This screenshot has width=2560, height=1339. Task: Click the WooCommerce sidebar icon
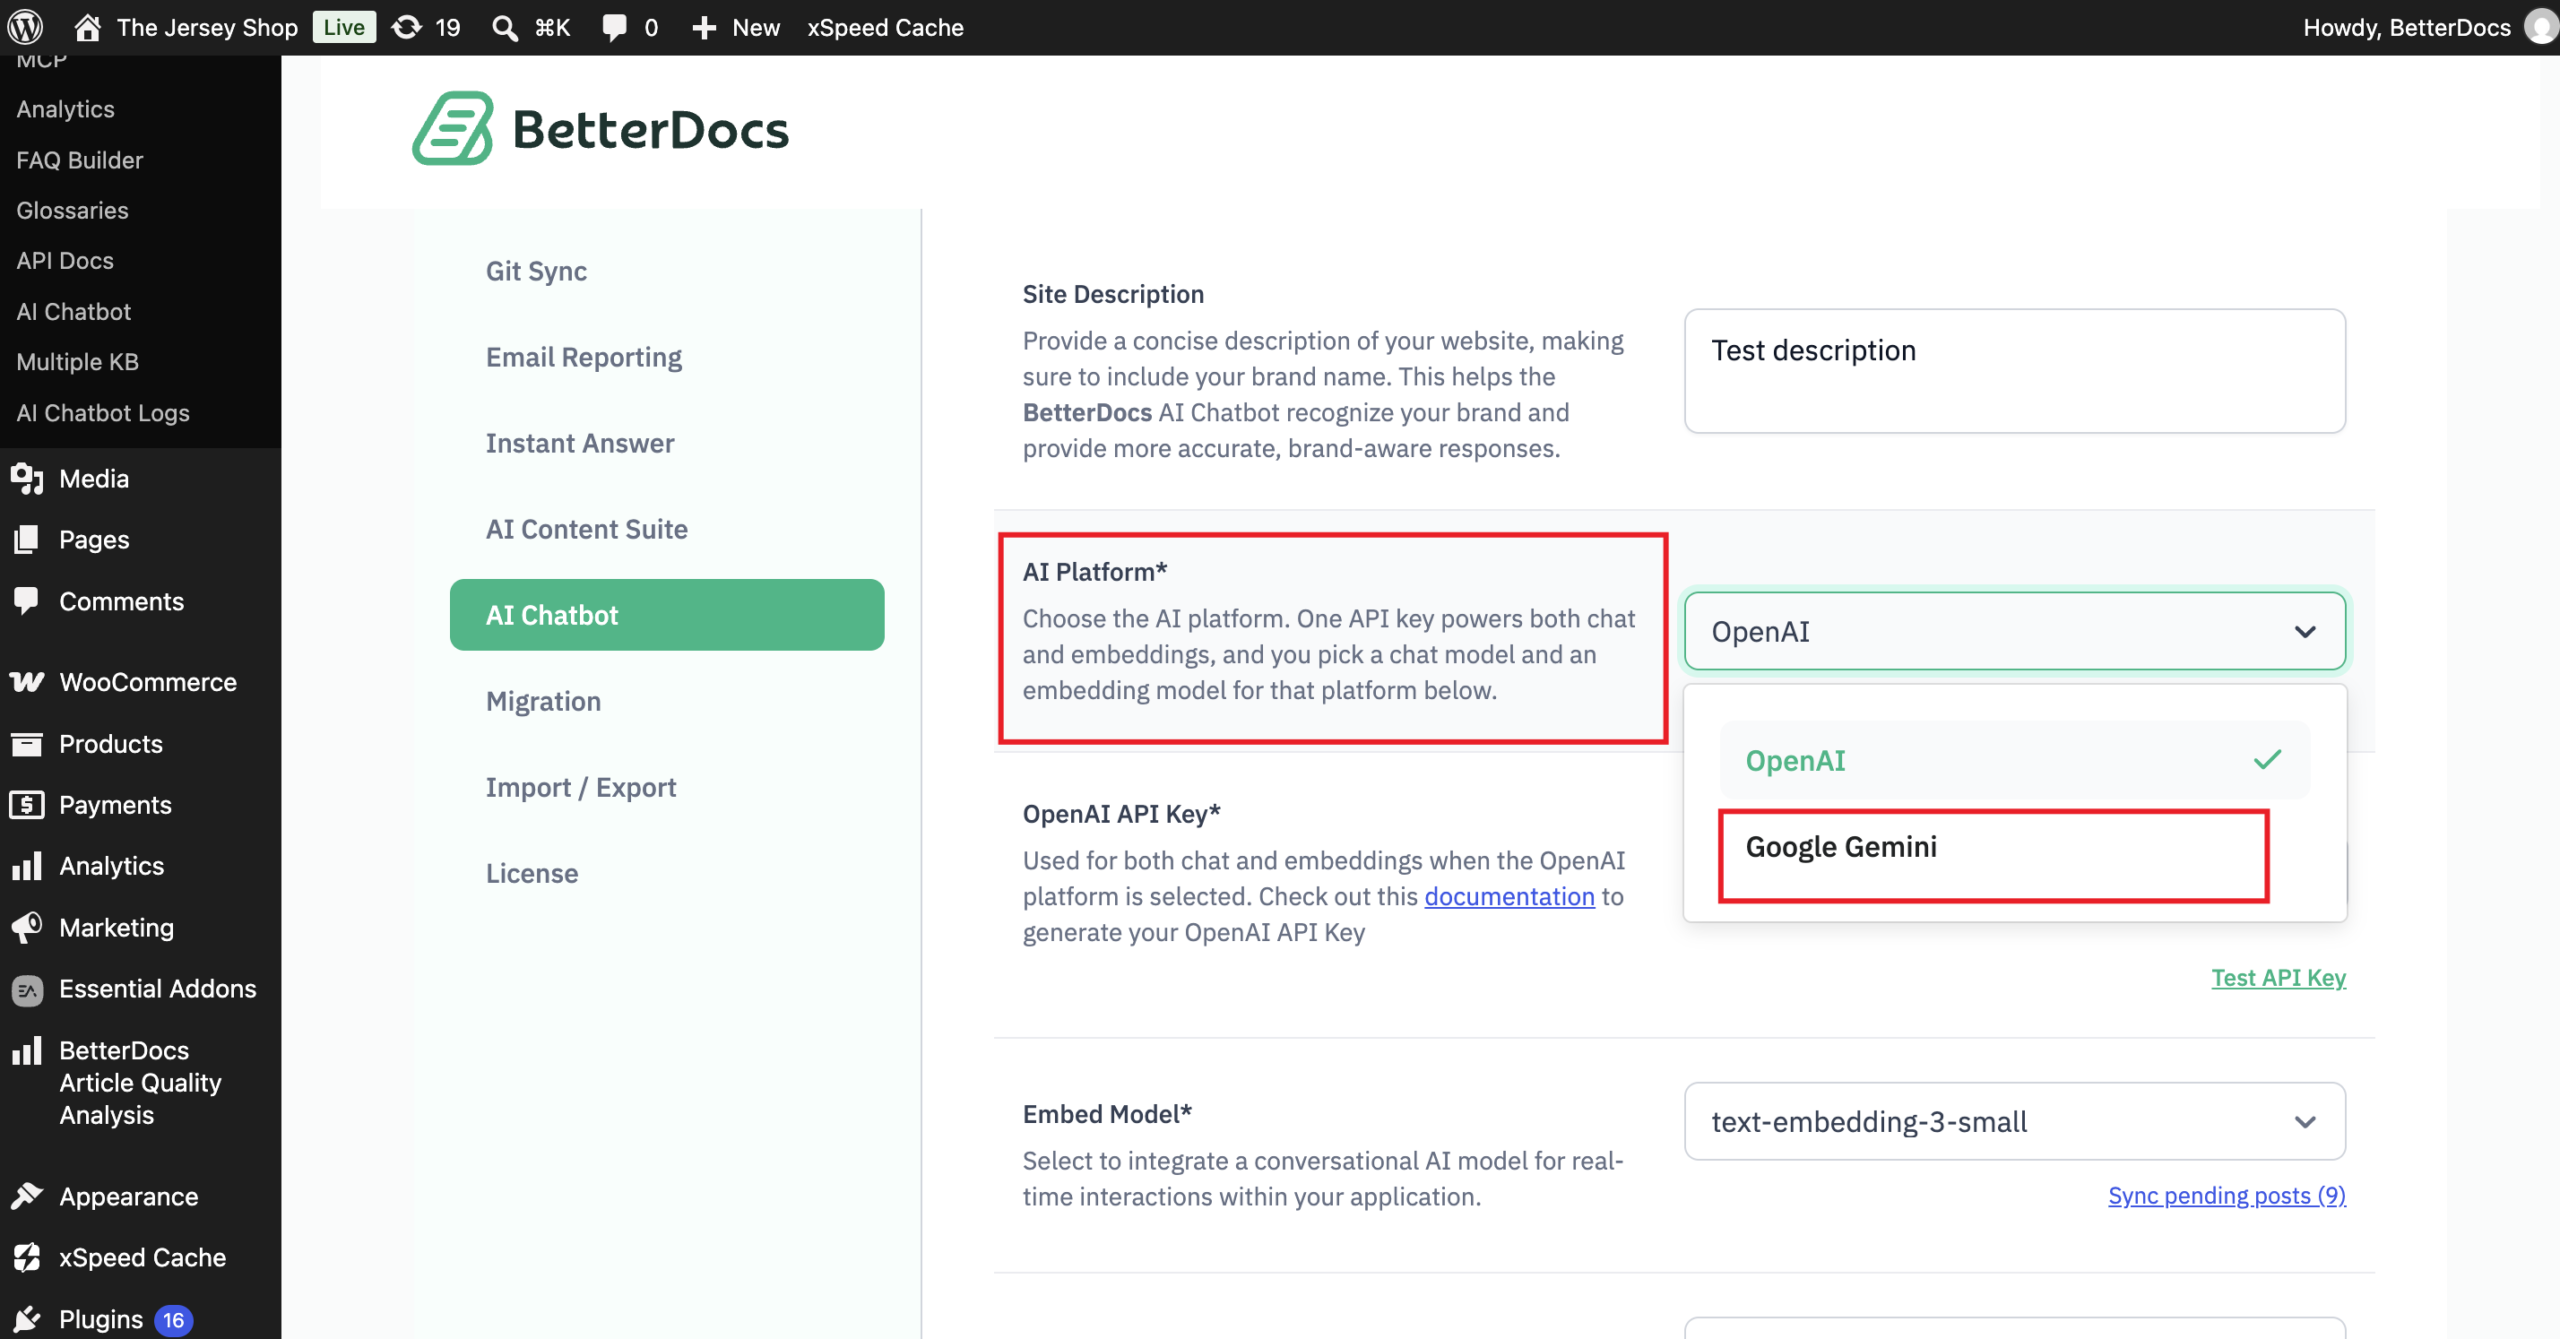pyautogui.click(x=27, y=682)
